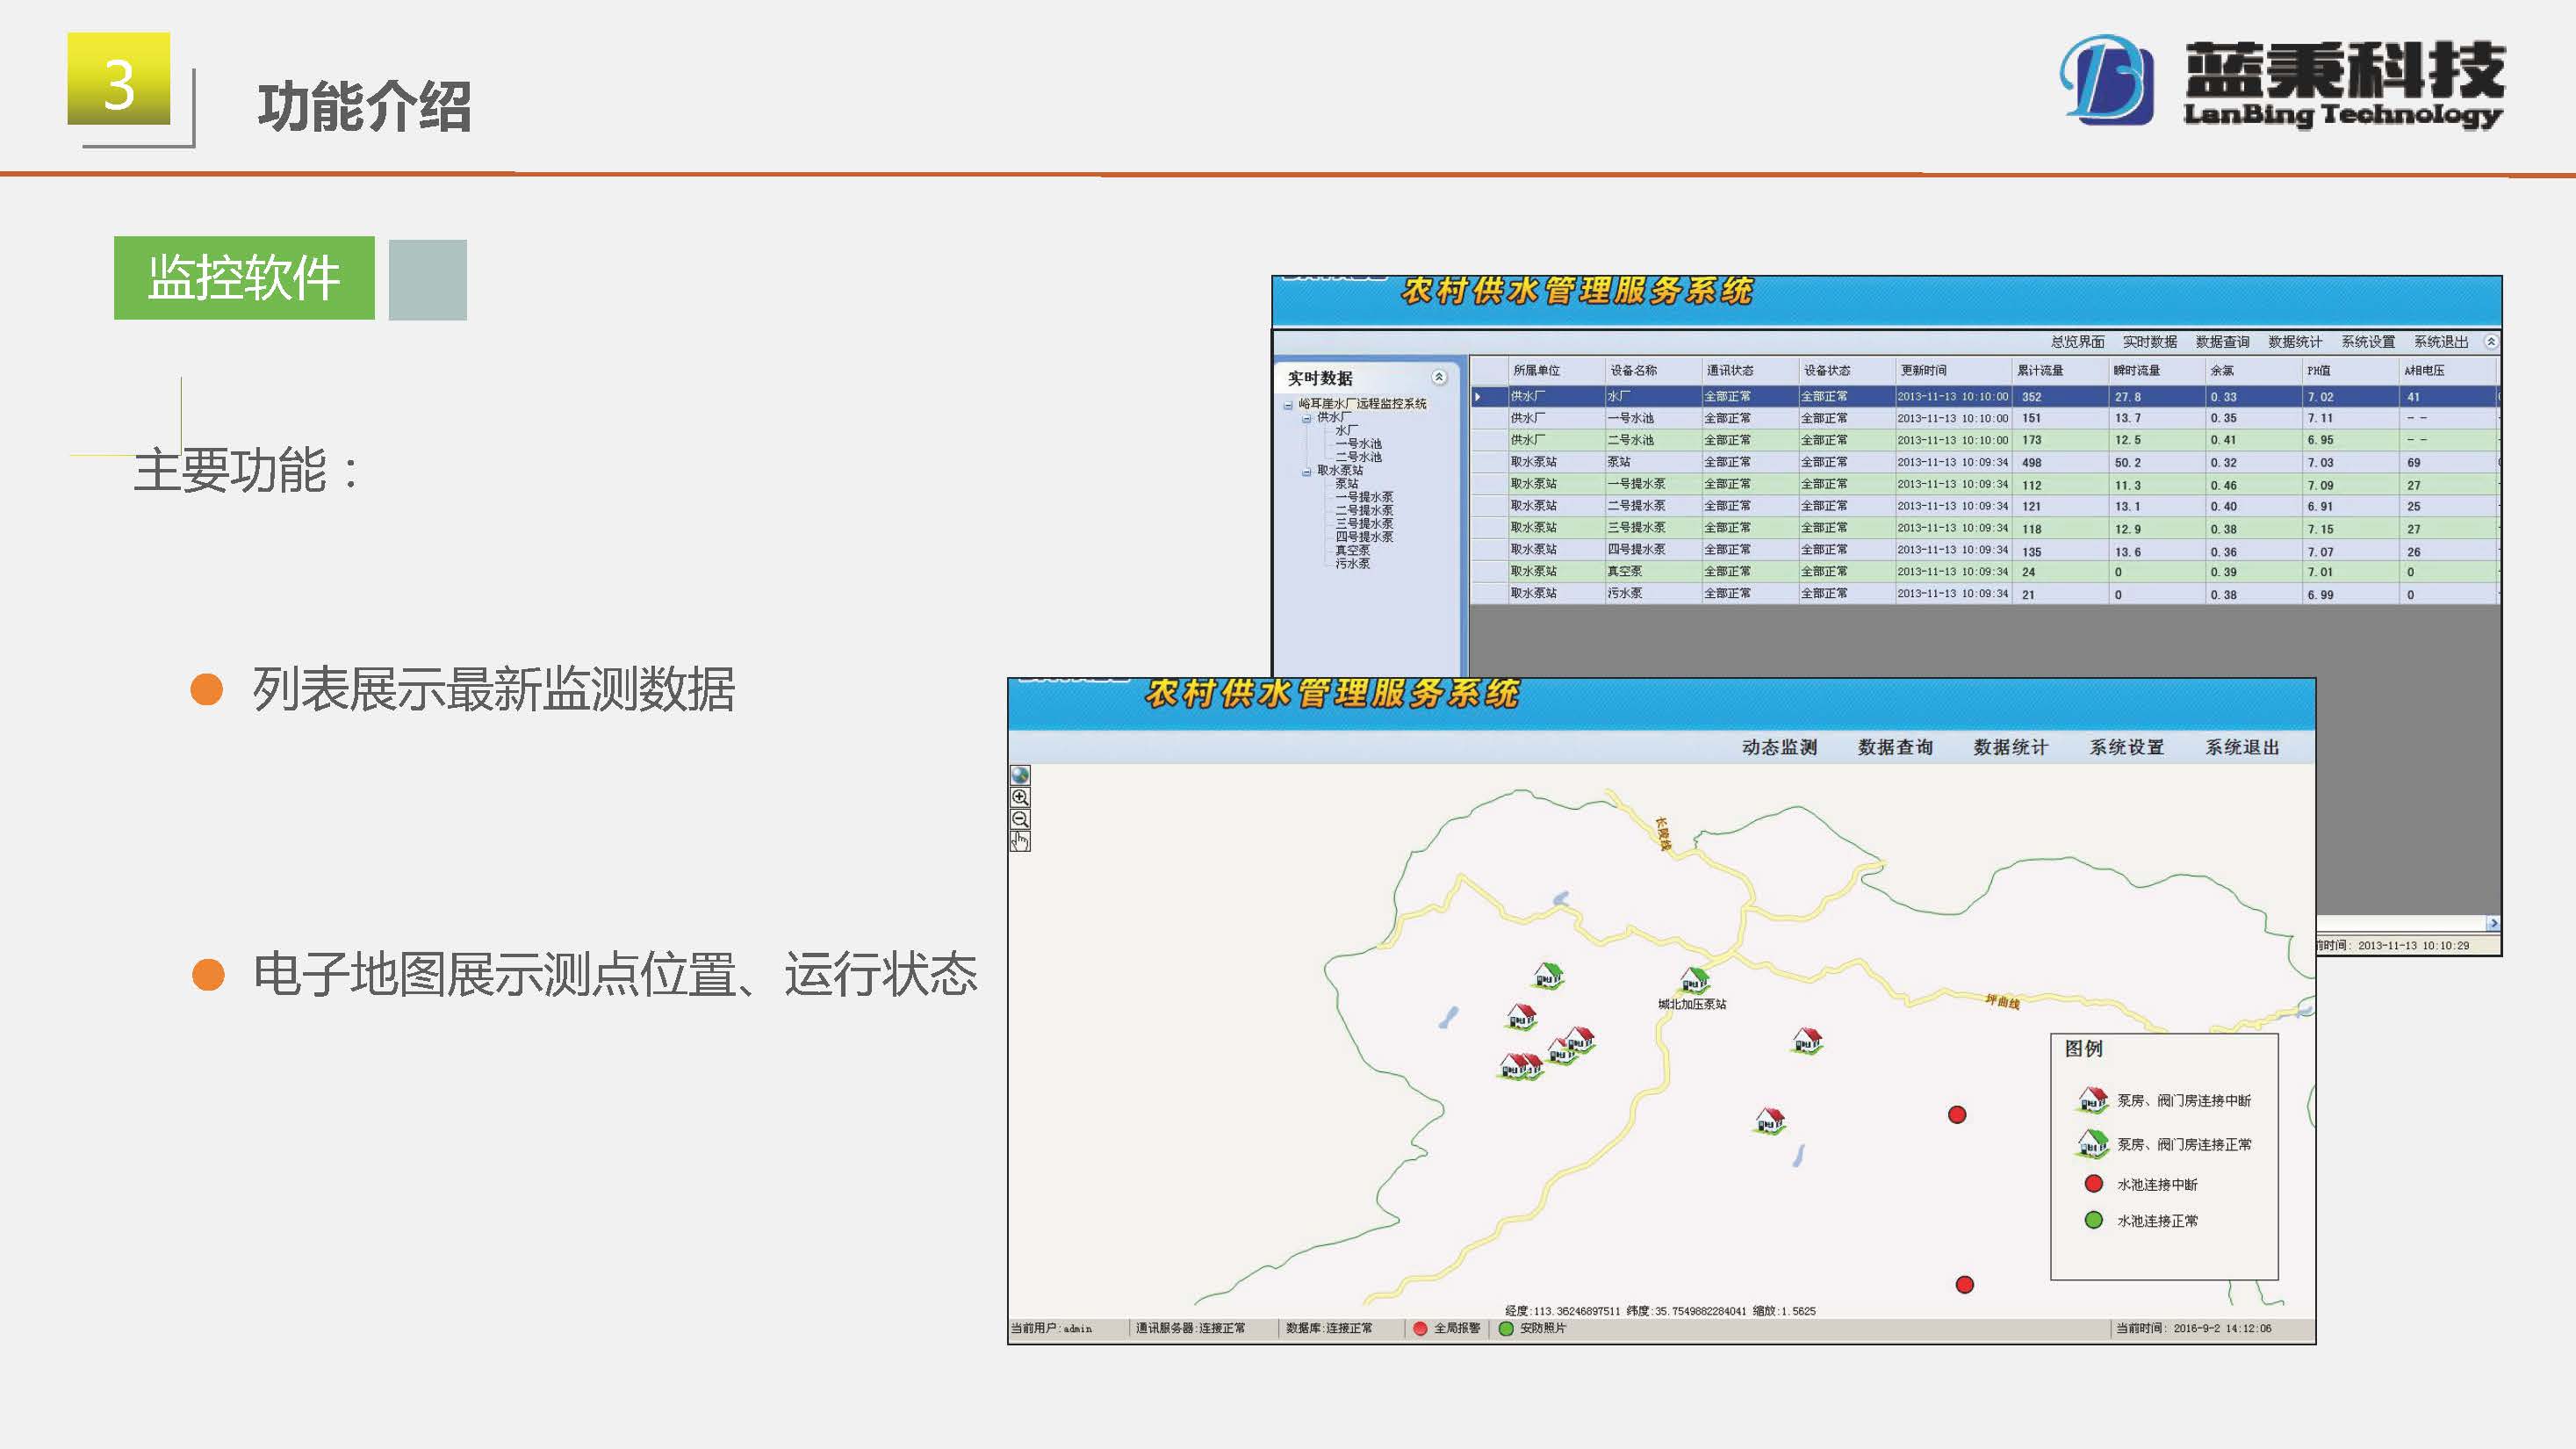Collapse the menu bar chevron after 系统退出

[x=2491, y=342]
